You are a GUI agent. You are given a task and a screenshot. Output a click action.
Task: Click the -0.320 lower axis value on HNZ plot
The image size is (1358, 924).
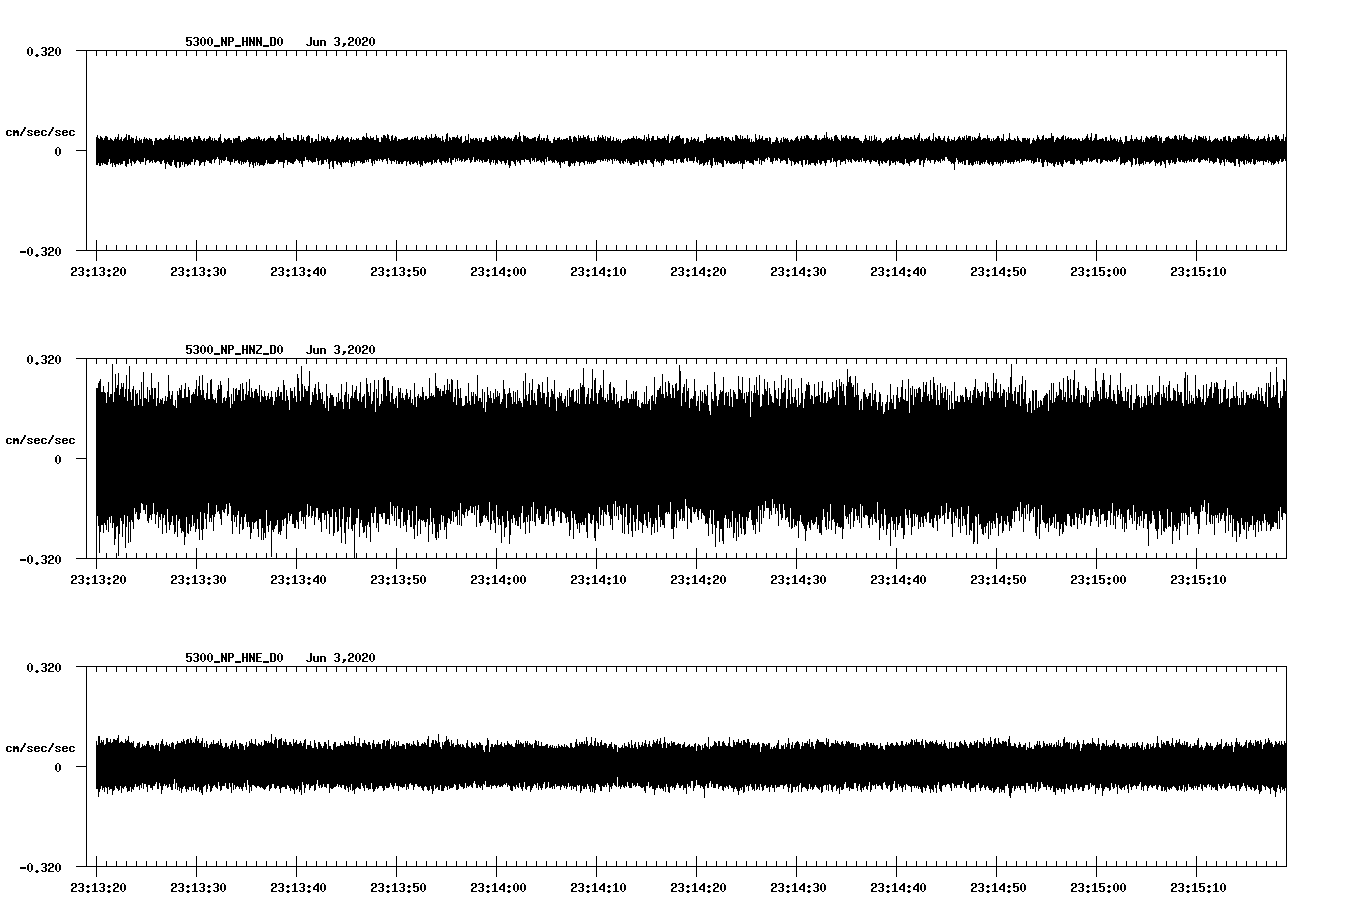(40, 559)
